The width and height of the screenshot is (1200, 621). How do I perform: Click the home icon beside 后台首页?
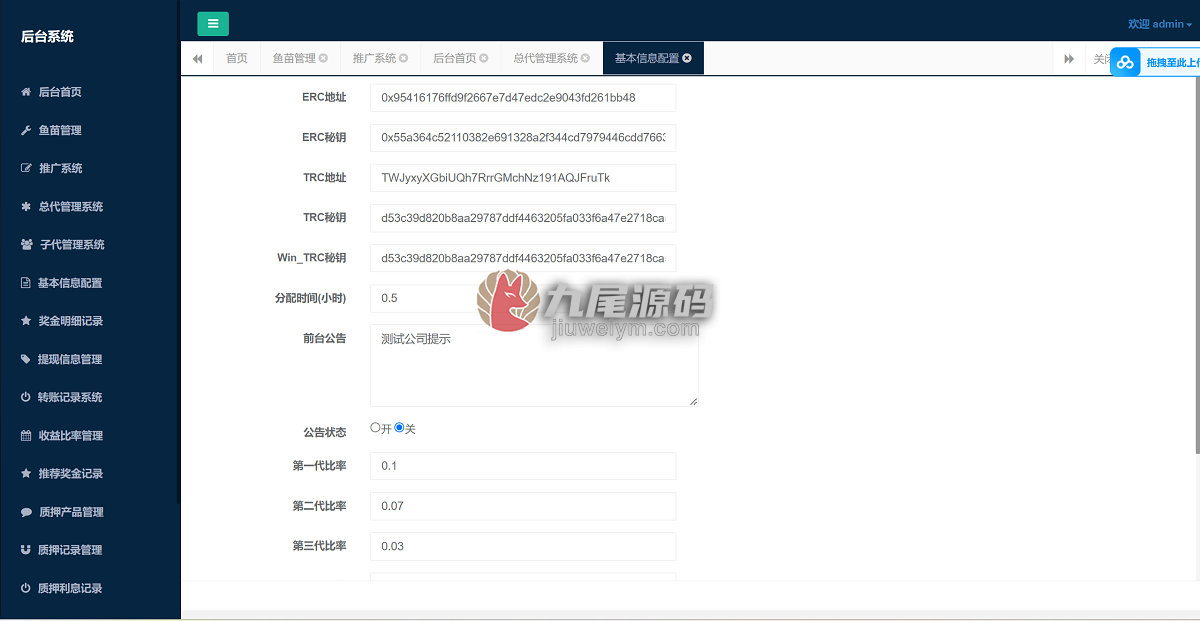point(26,92)
